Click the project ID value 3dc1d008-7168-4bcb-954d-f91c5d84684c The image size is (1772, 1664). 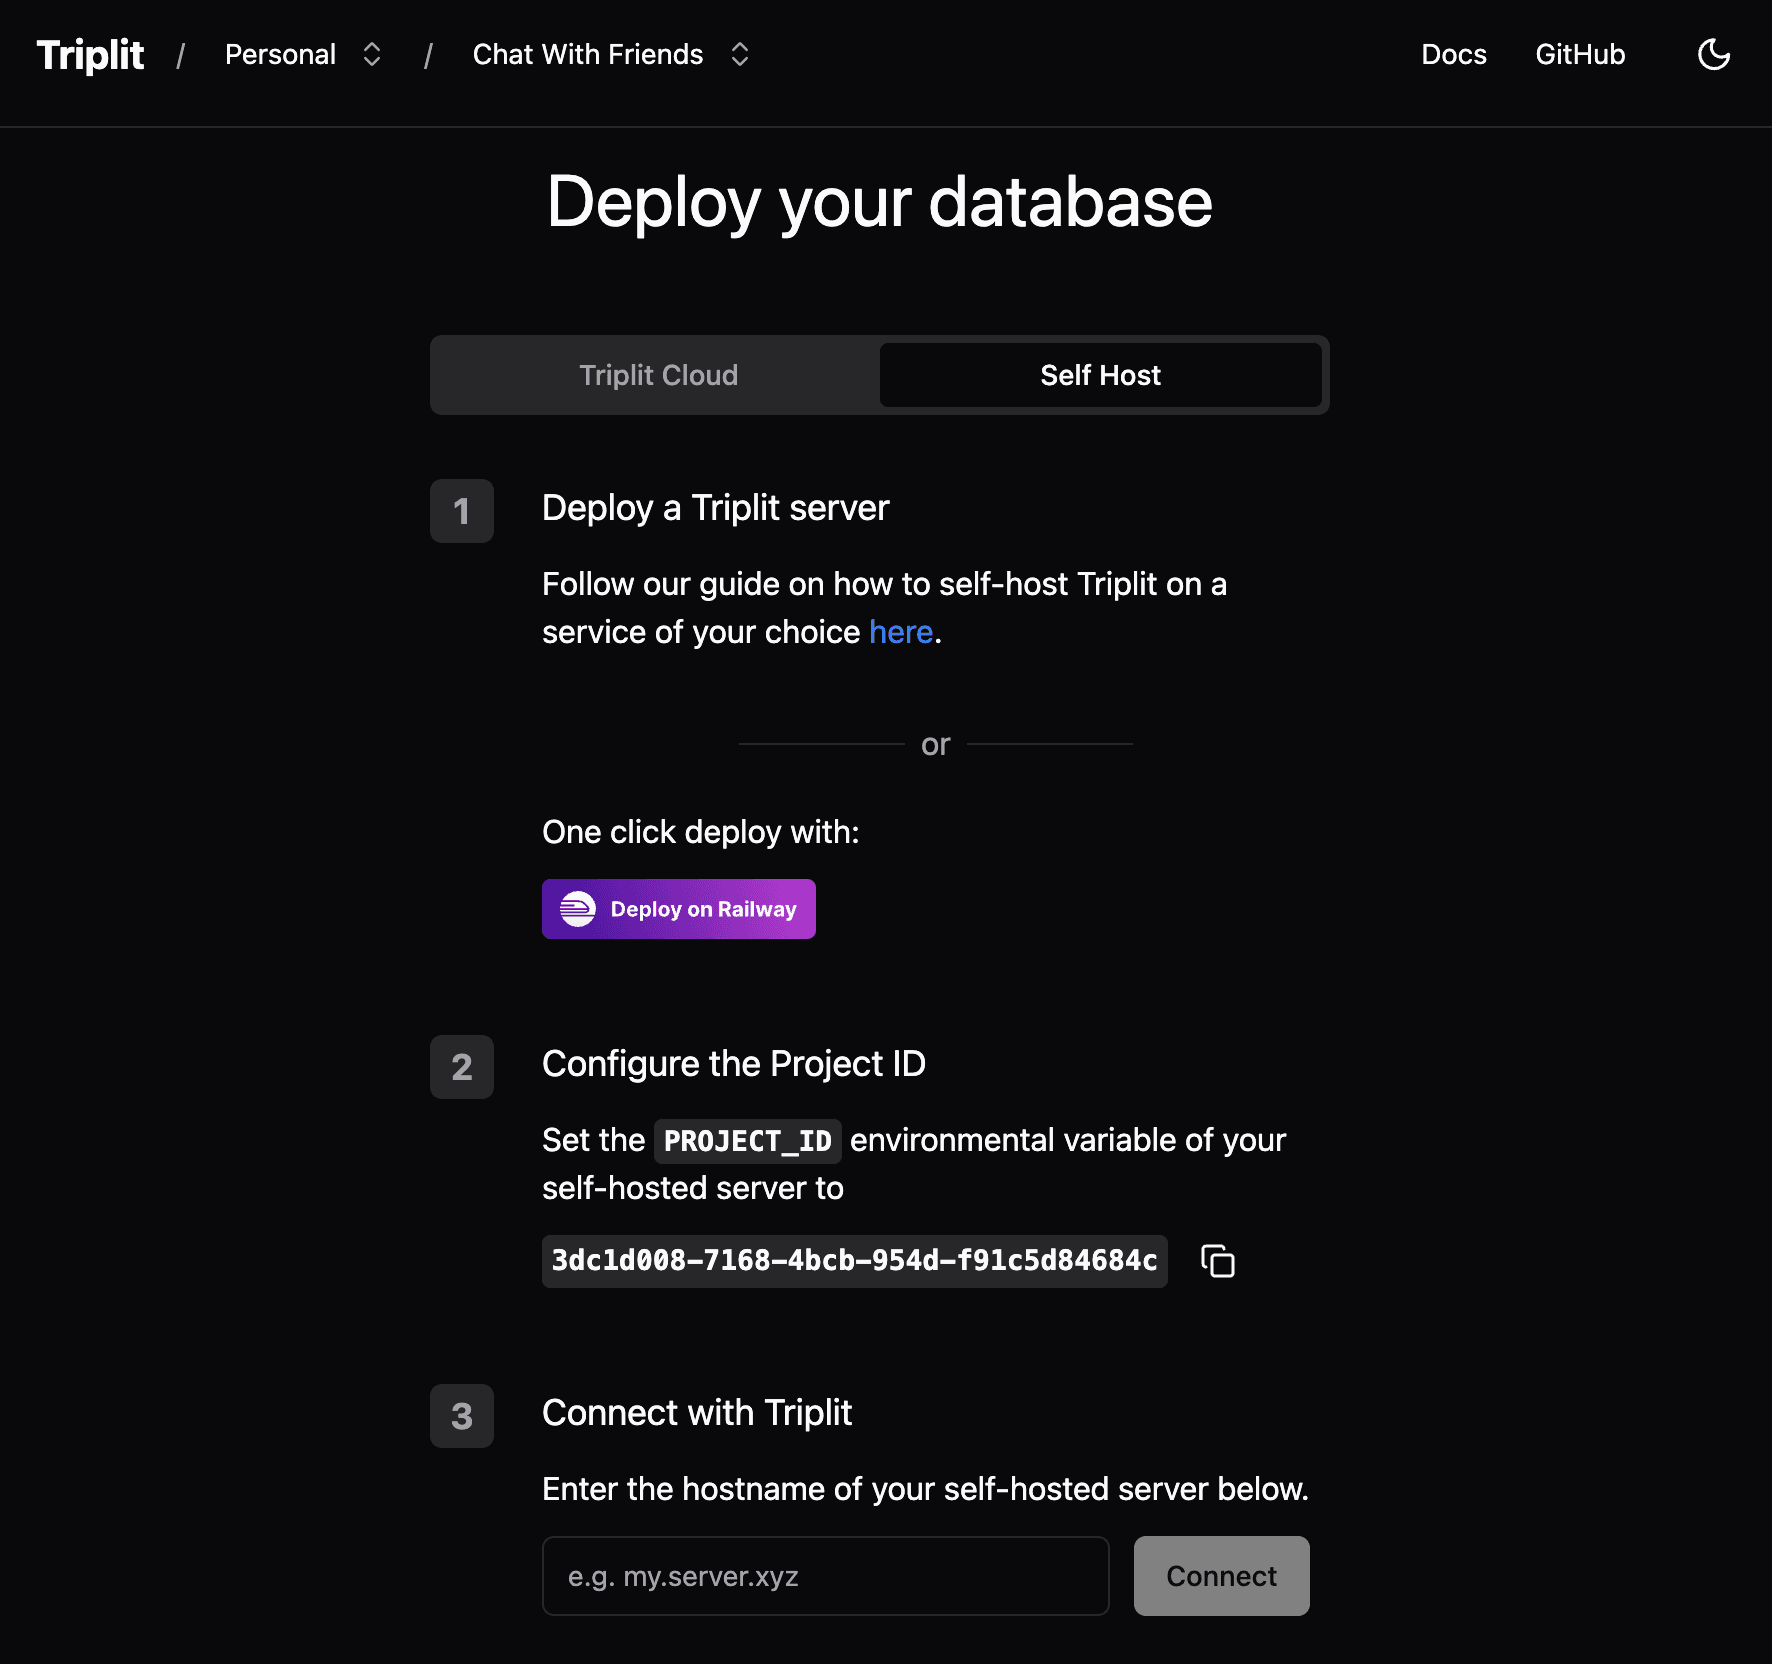tap(855, 1261)
